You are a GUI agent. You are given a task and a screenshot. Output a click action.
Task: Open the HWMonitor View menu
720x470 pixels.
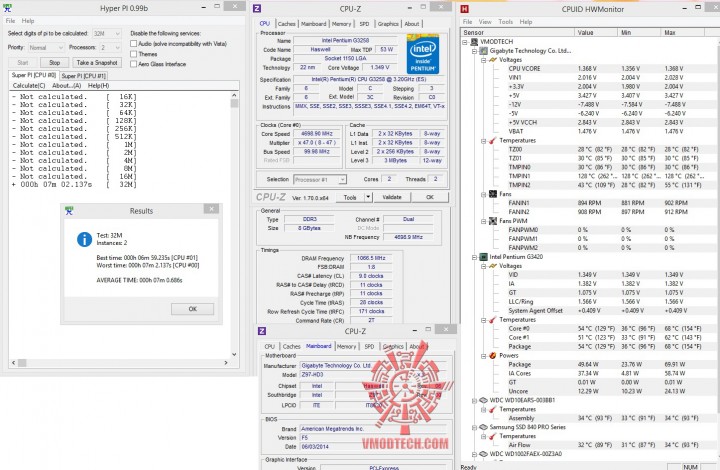click(485, 22)
